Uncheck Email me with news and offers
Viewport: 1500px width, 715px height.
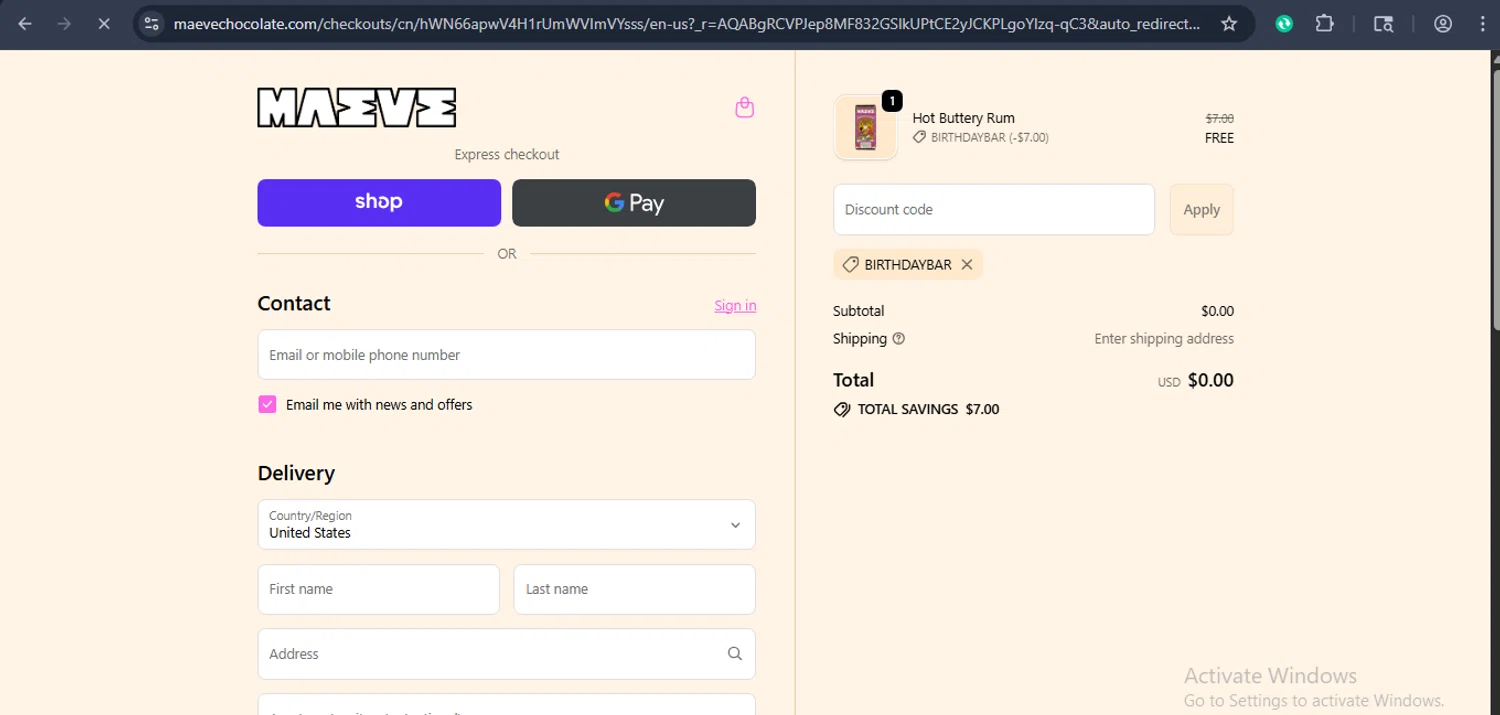click(267, 404)
